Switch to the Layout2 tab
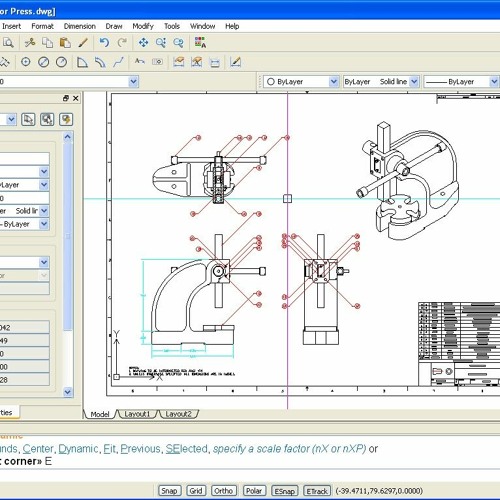This screenshot has width=500, height=500. (x=179, y=414)
